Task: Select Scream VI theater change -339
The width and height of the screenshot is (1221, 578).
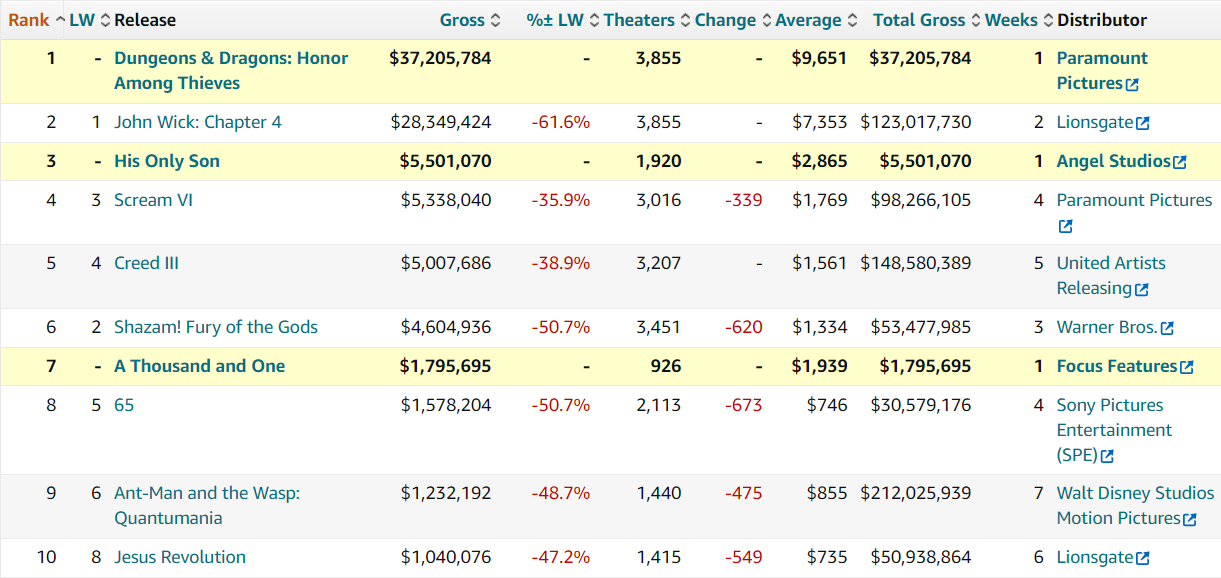Action: click(744, 200)
